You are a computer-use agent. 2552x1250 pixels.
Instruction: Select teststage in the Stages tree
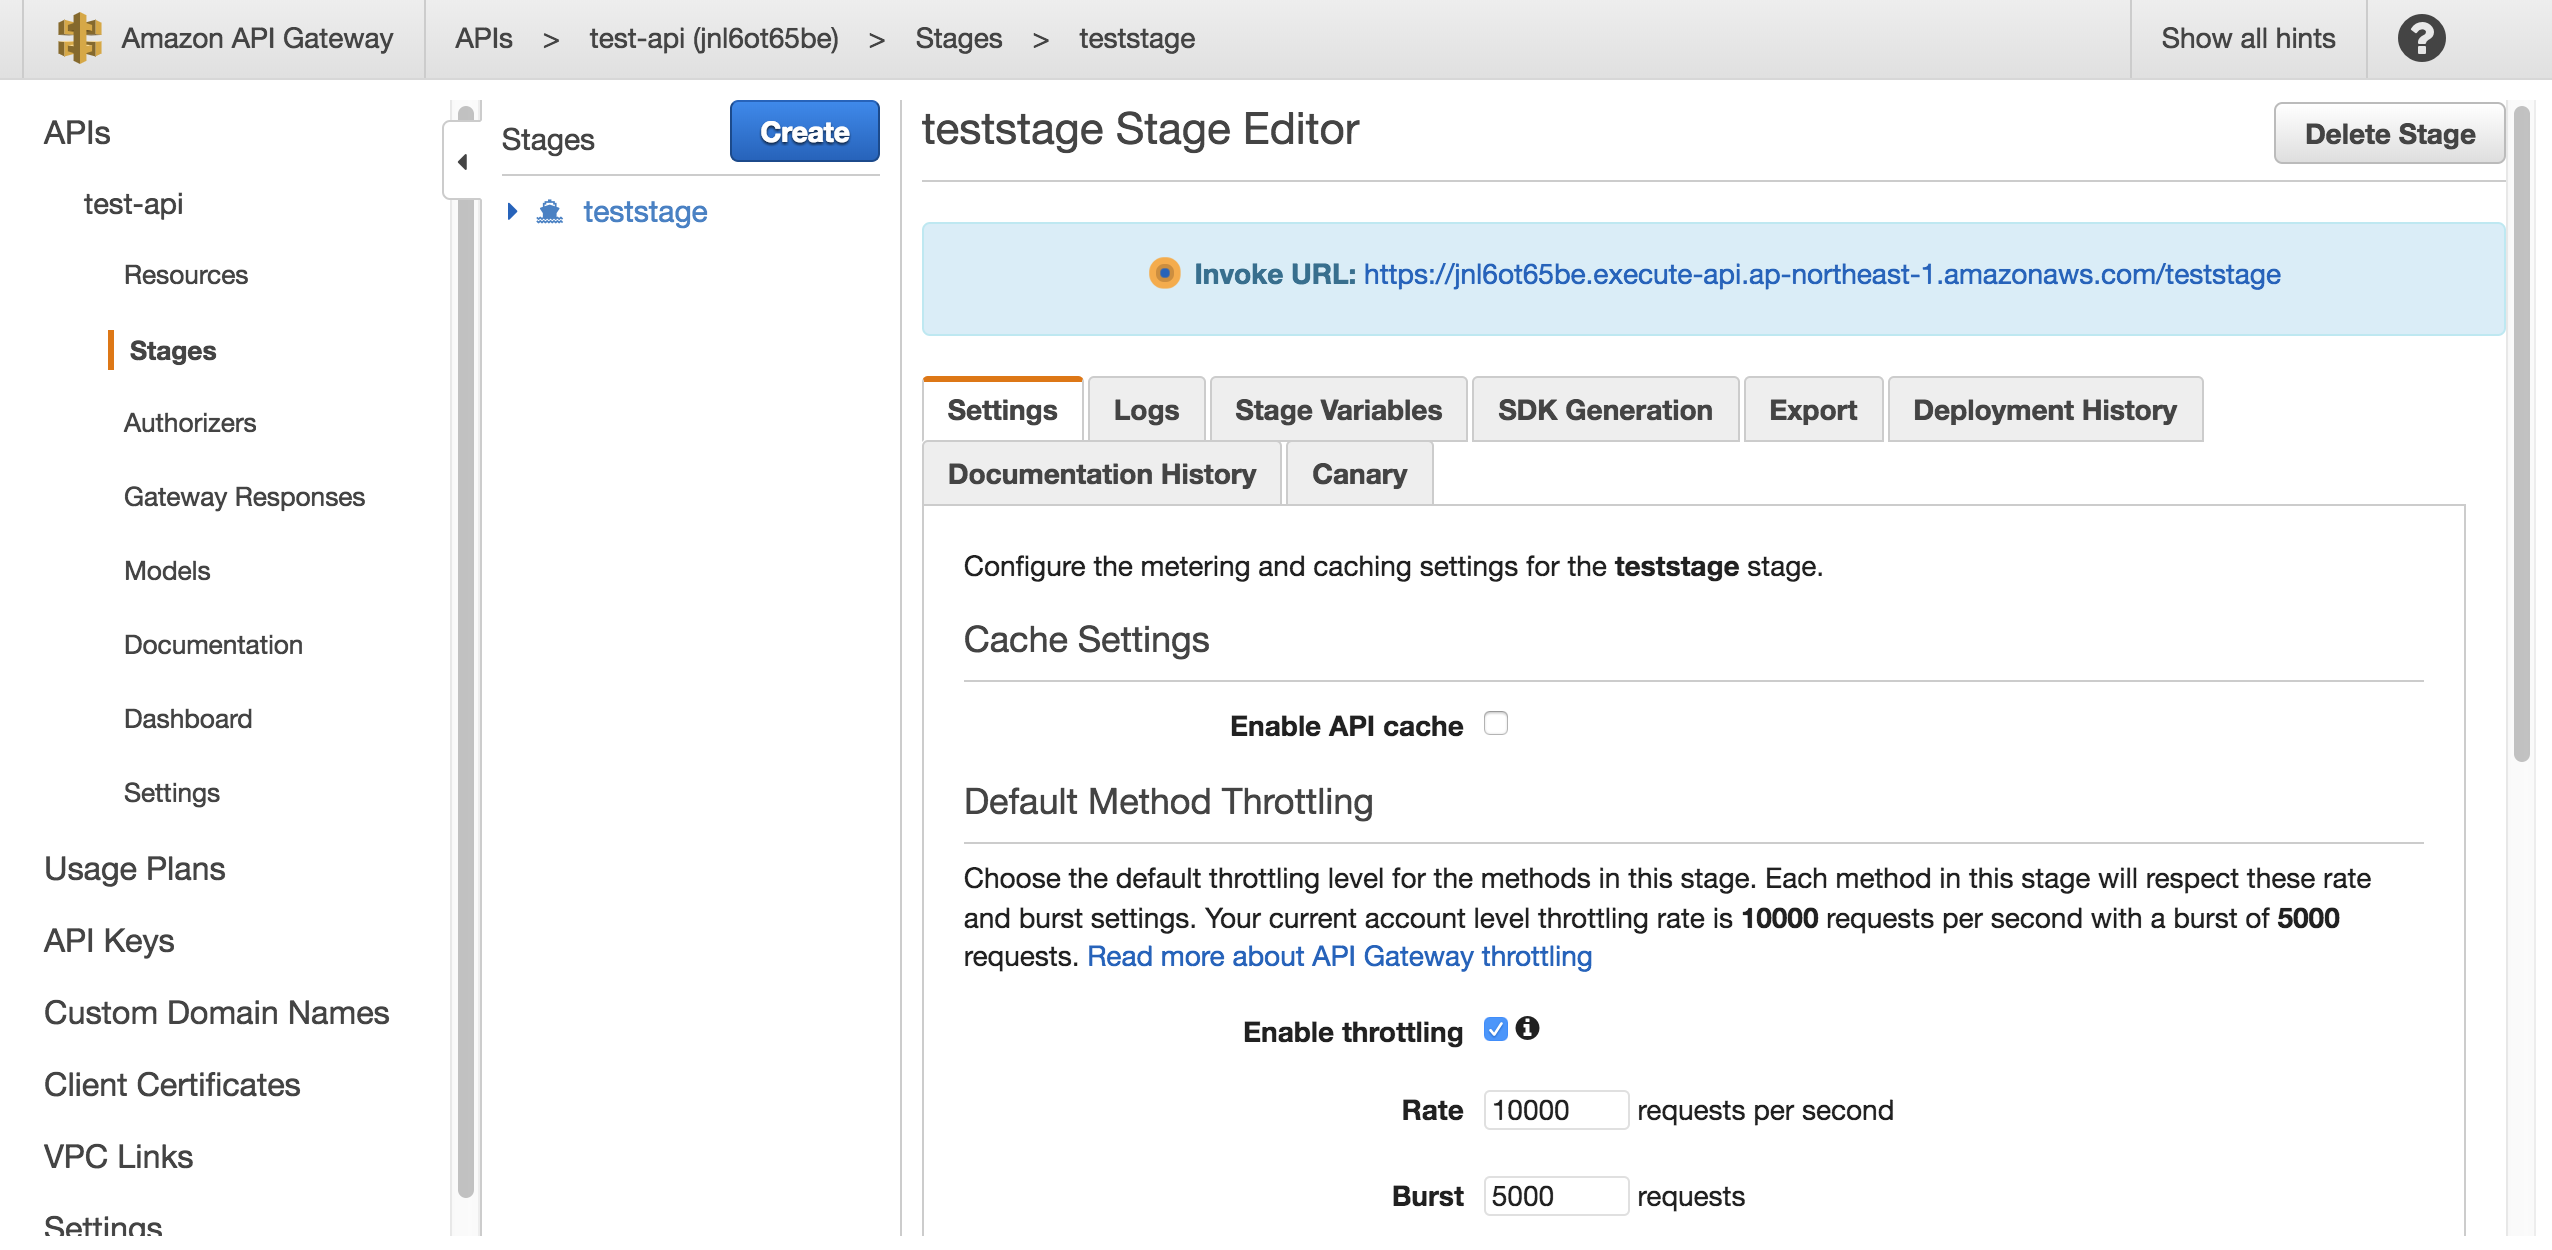(x=645, y=212)
